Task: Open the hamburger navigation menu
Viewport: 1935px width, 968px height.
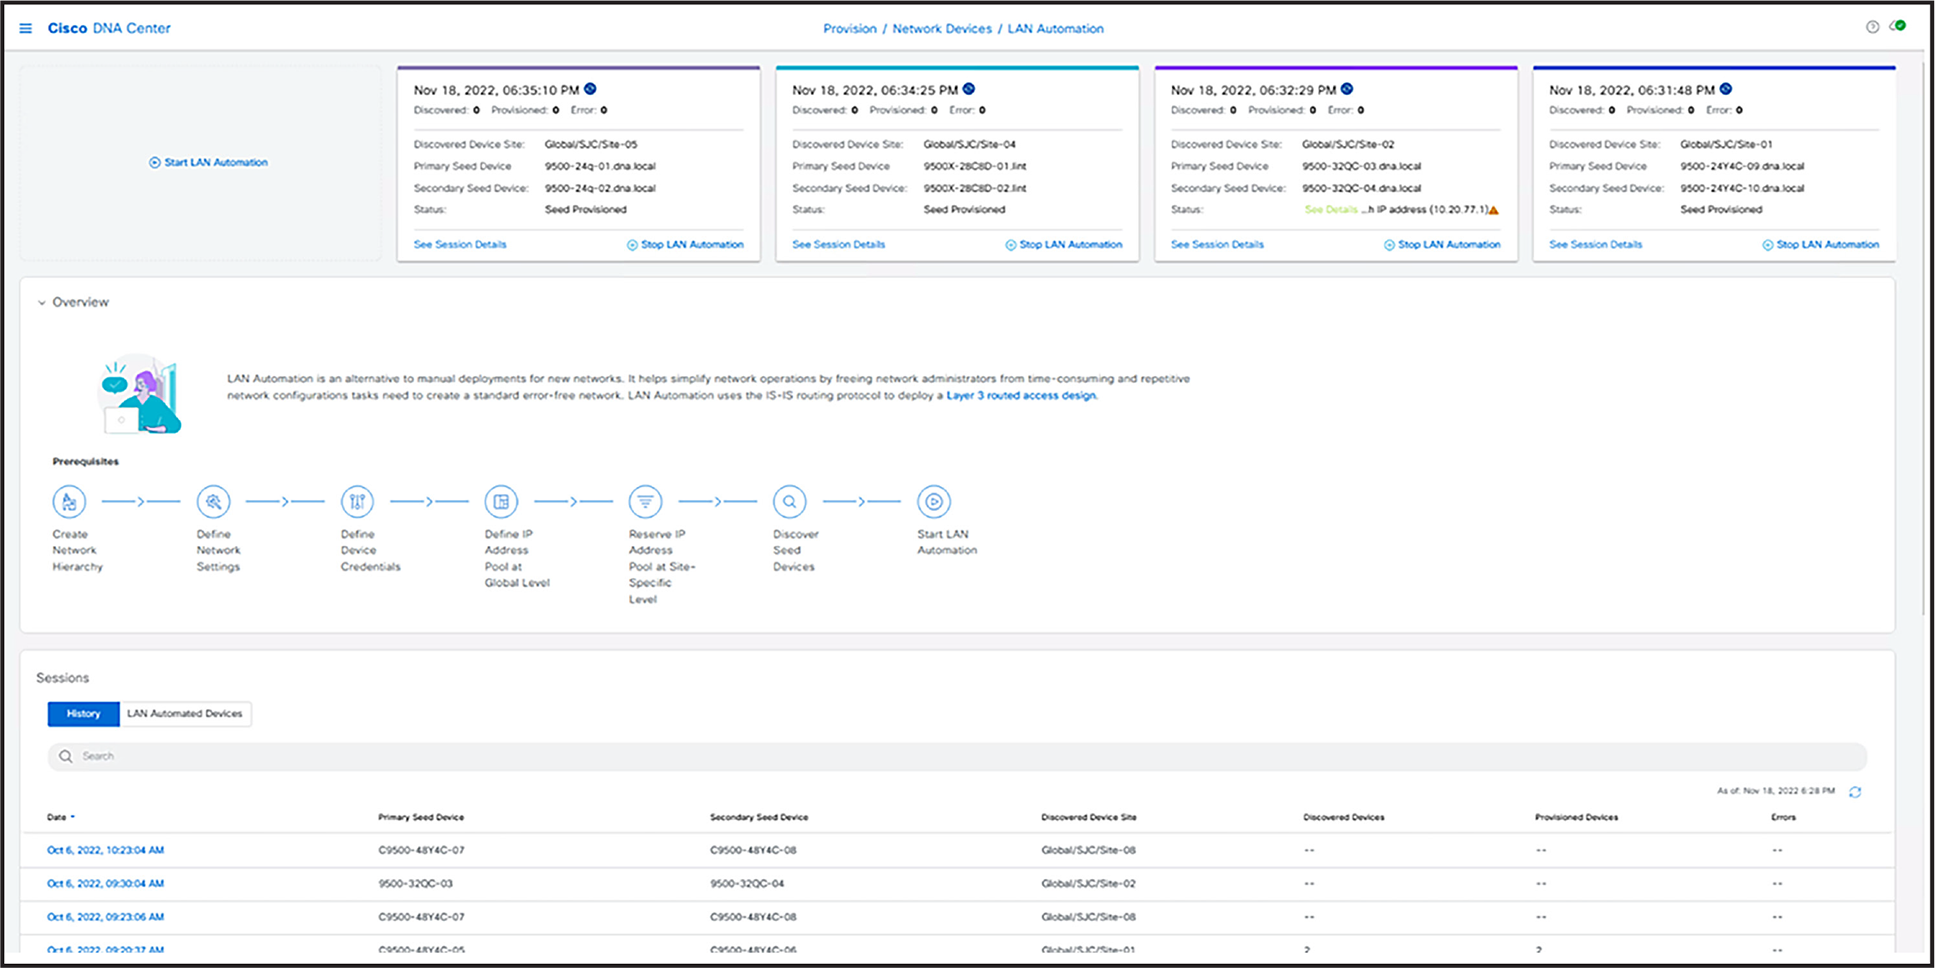Action: (x=26, y=28)
